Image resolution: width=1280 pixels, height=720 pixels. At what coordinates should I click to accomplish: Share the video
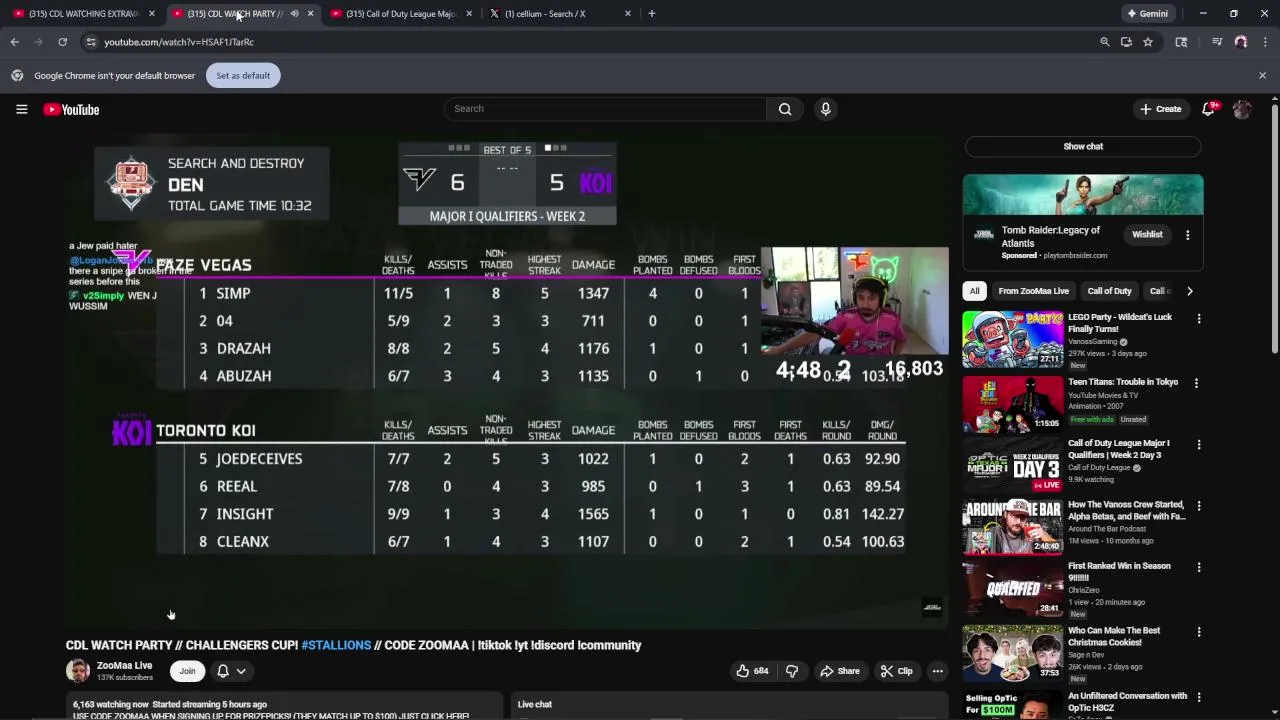pyautogui.click(x=838, y=671)
